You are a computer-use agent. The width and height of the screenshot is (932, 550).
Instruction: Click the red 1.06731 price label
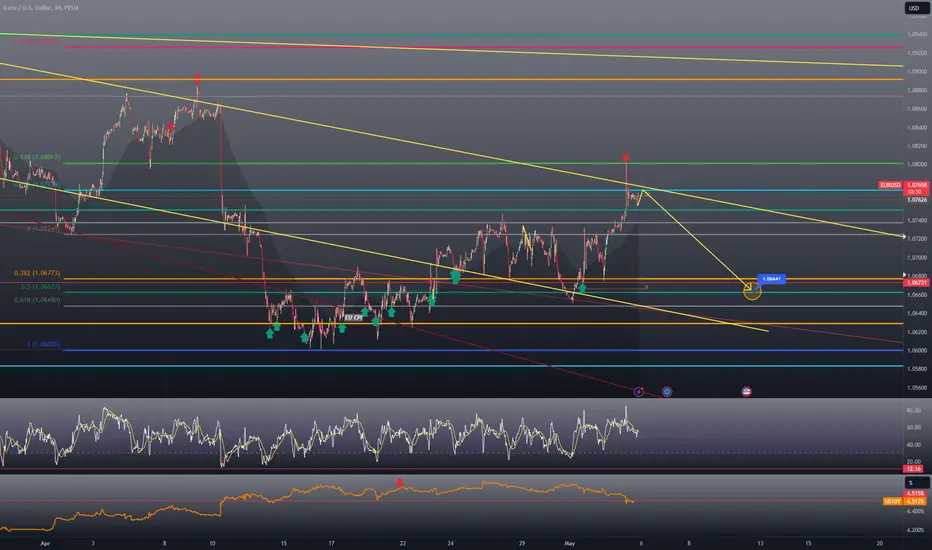coord(916,283)
